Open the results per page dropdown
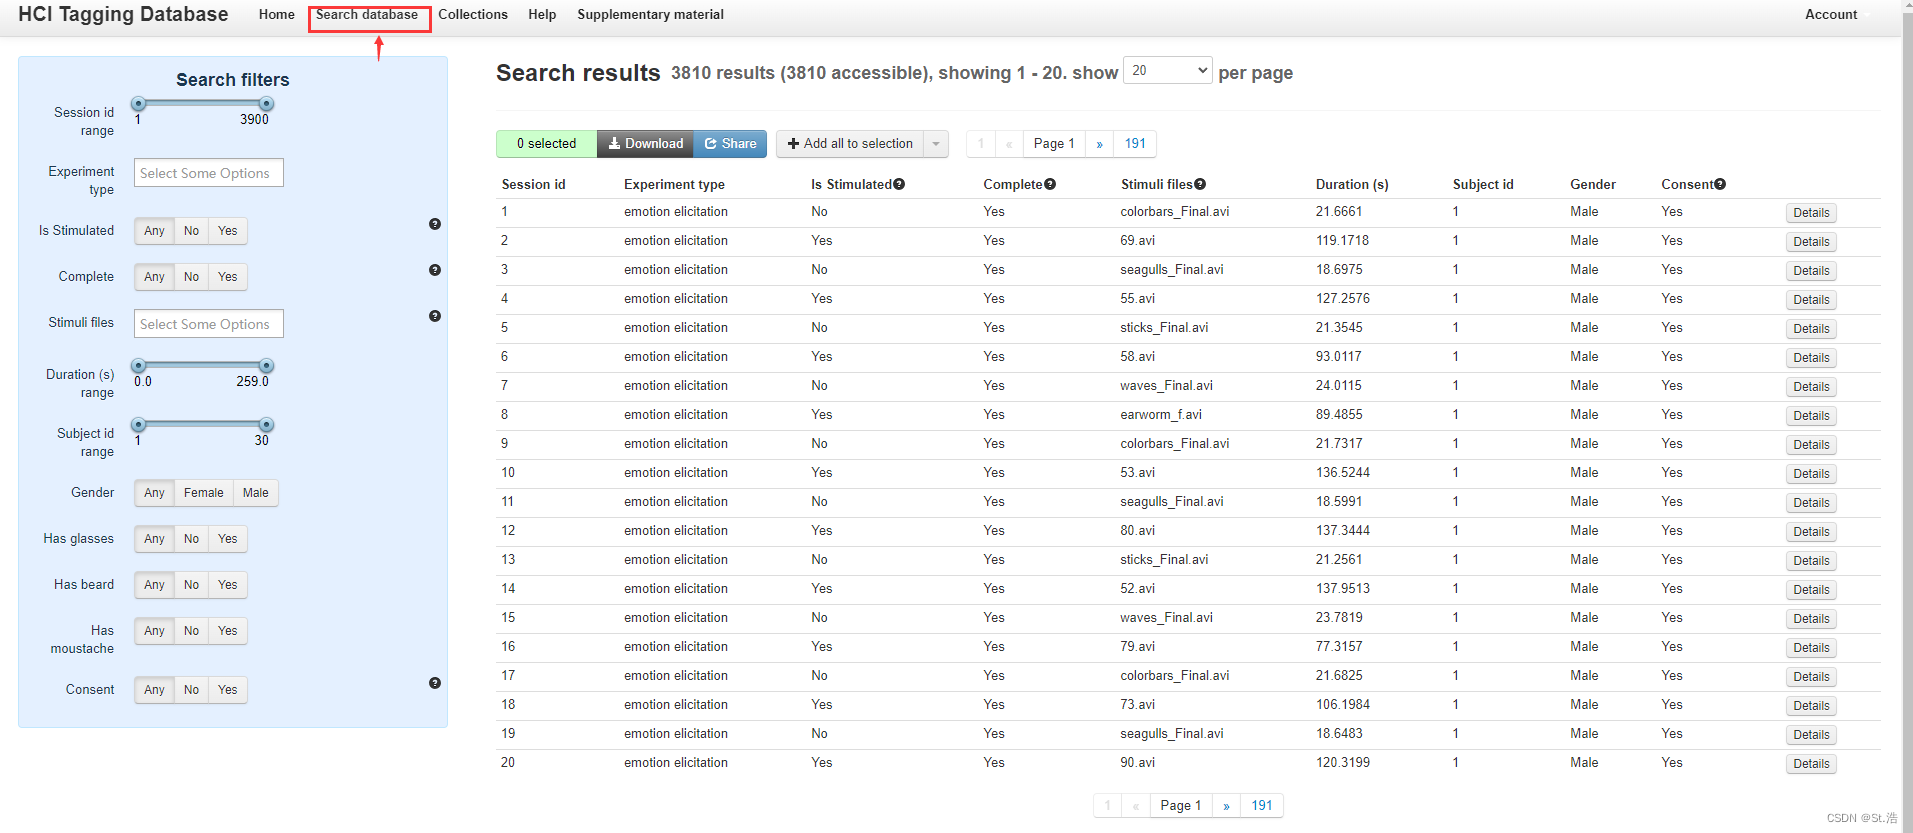1913x833 pixels. 1167,71
